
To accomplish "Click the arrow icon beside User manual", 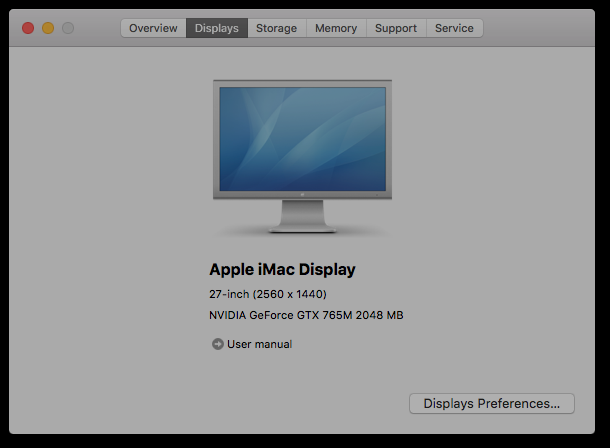I will click(217, 344).
